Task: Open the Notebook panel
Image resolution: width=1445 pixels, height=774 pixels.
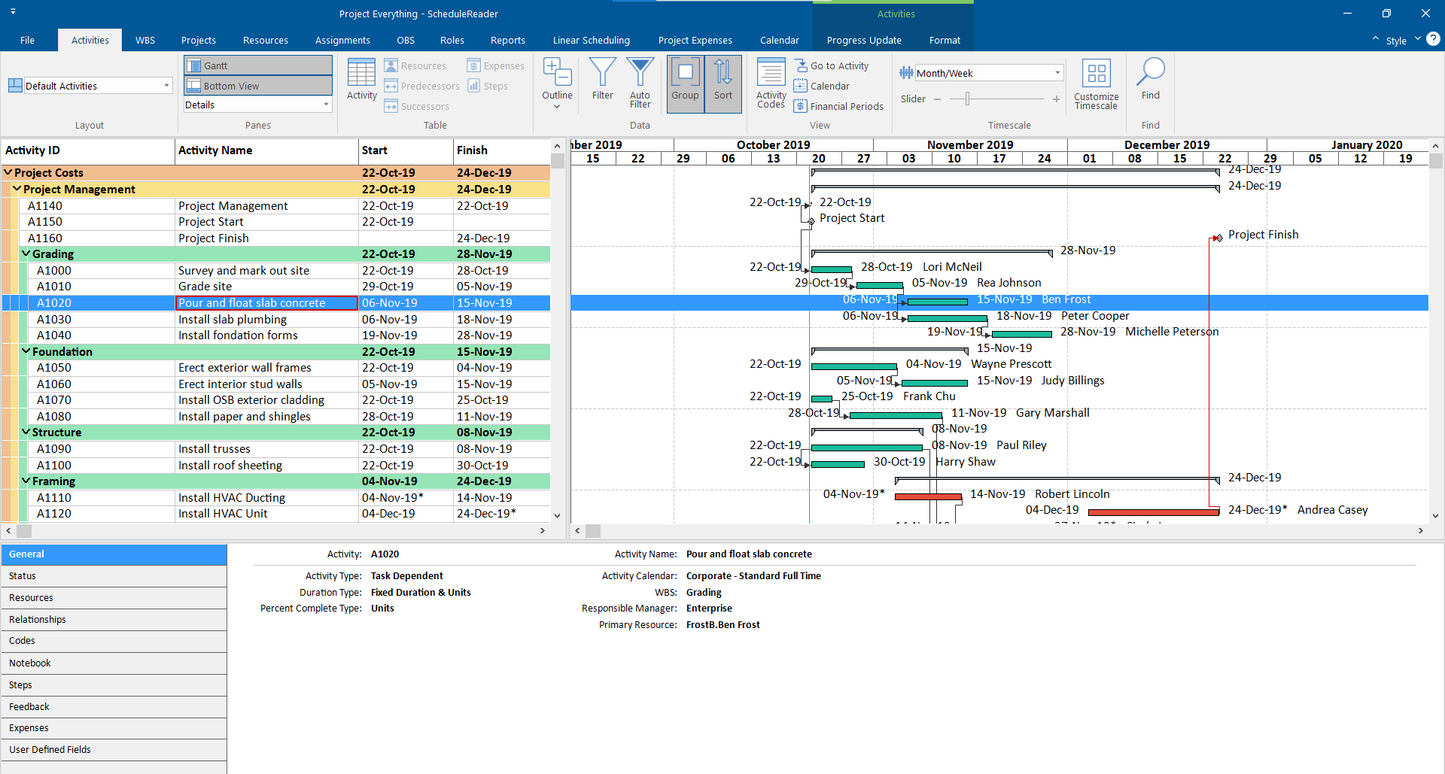Action: pos(30,662)
